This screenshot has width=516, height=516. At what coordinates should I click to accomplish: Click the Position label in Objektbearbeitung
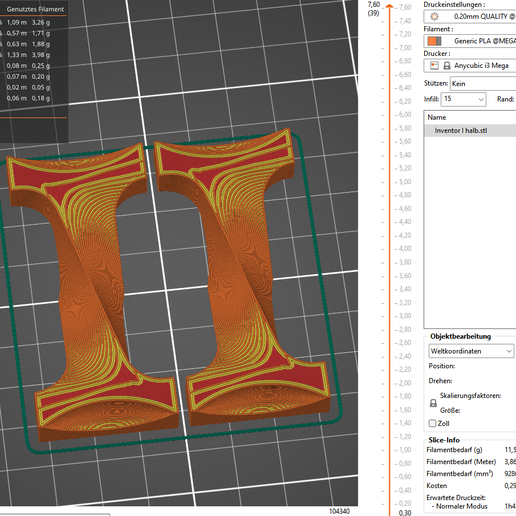[x=442, y=366]
